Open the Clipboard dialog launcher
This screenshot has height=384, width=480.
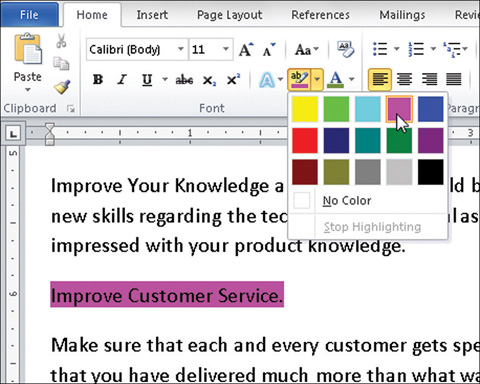pyautogui.click(x=71, y=108)
